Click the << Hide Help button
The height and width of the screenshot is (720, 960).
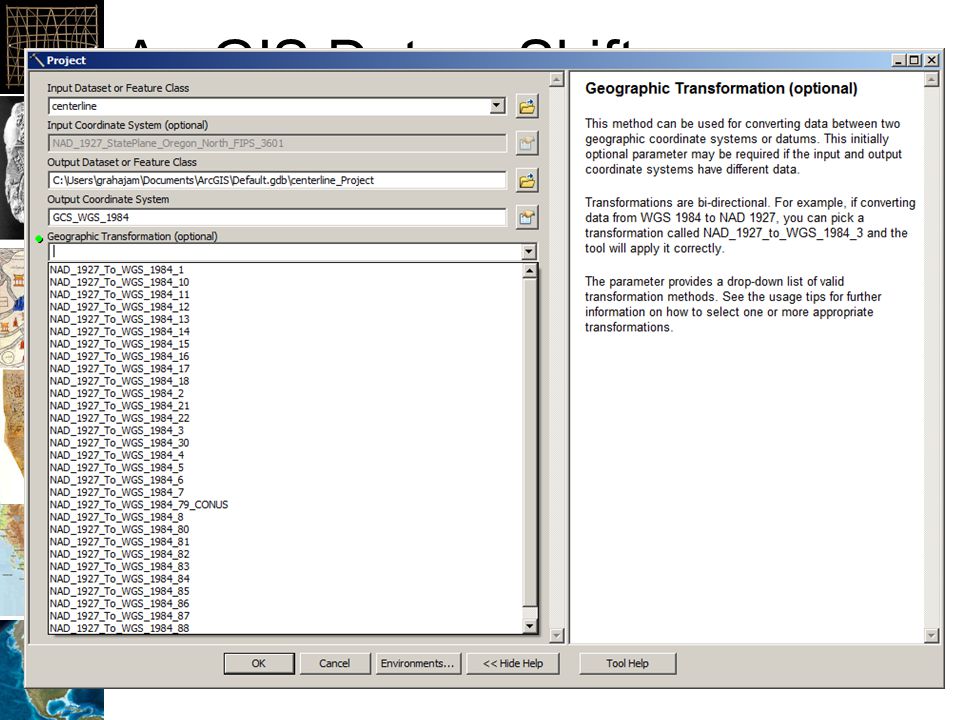coord(513,663)
